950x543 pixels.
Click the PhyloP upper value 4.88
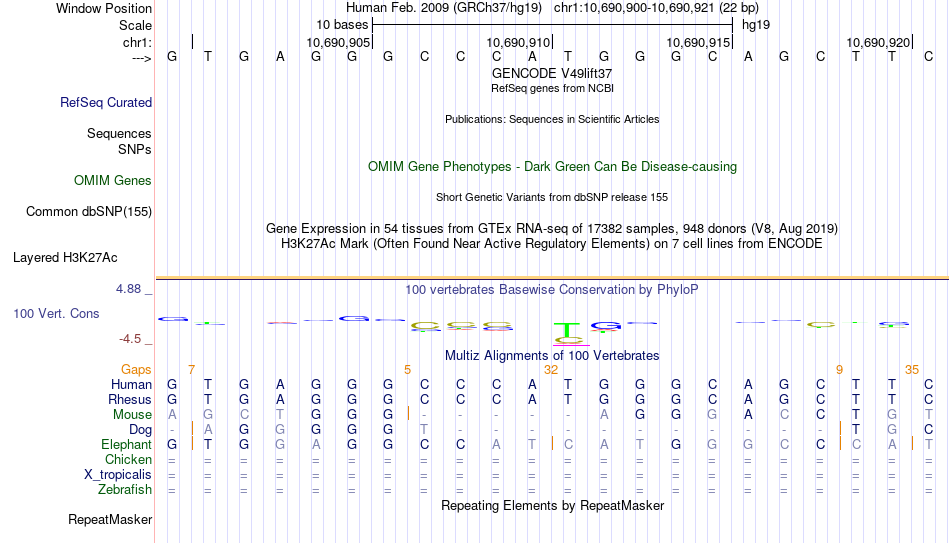click(x=128, y=289)
